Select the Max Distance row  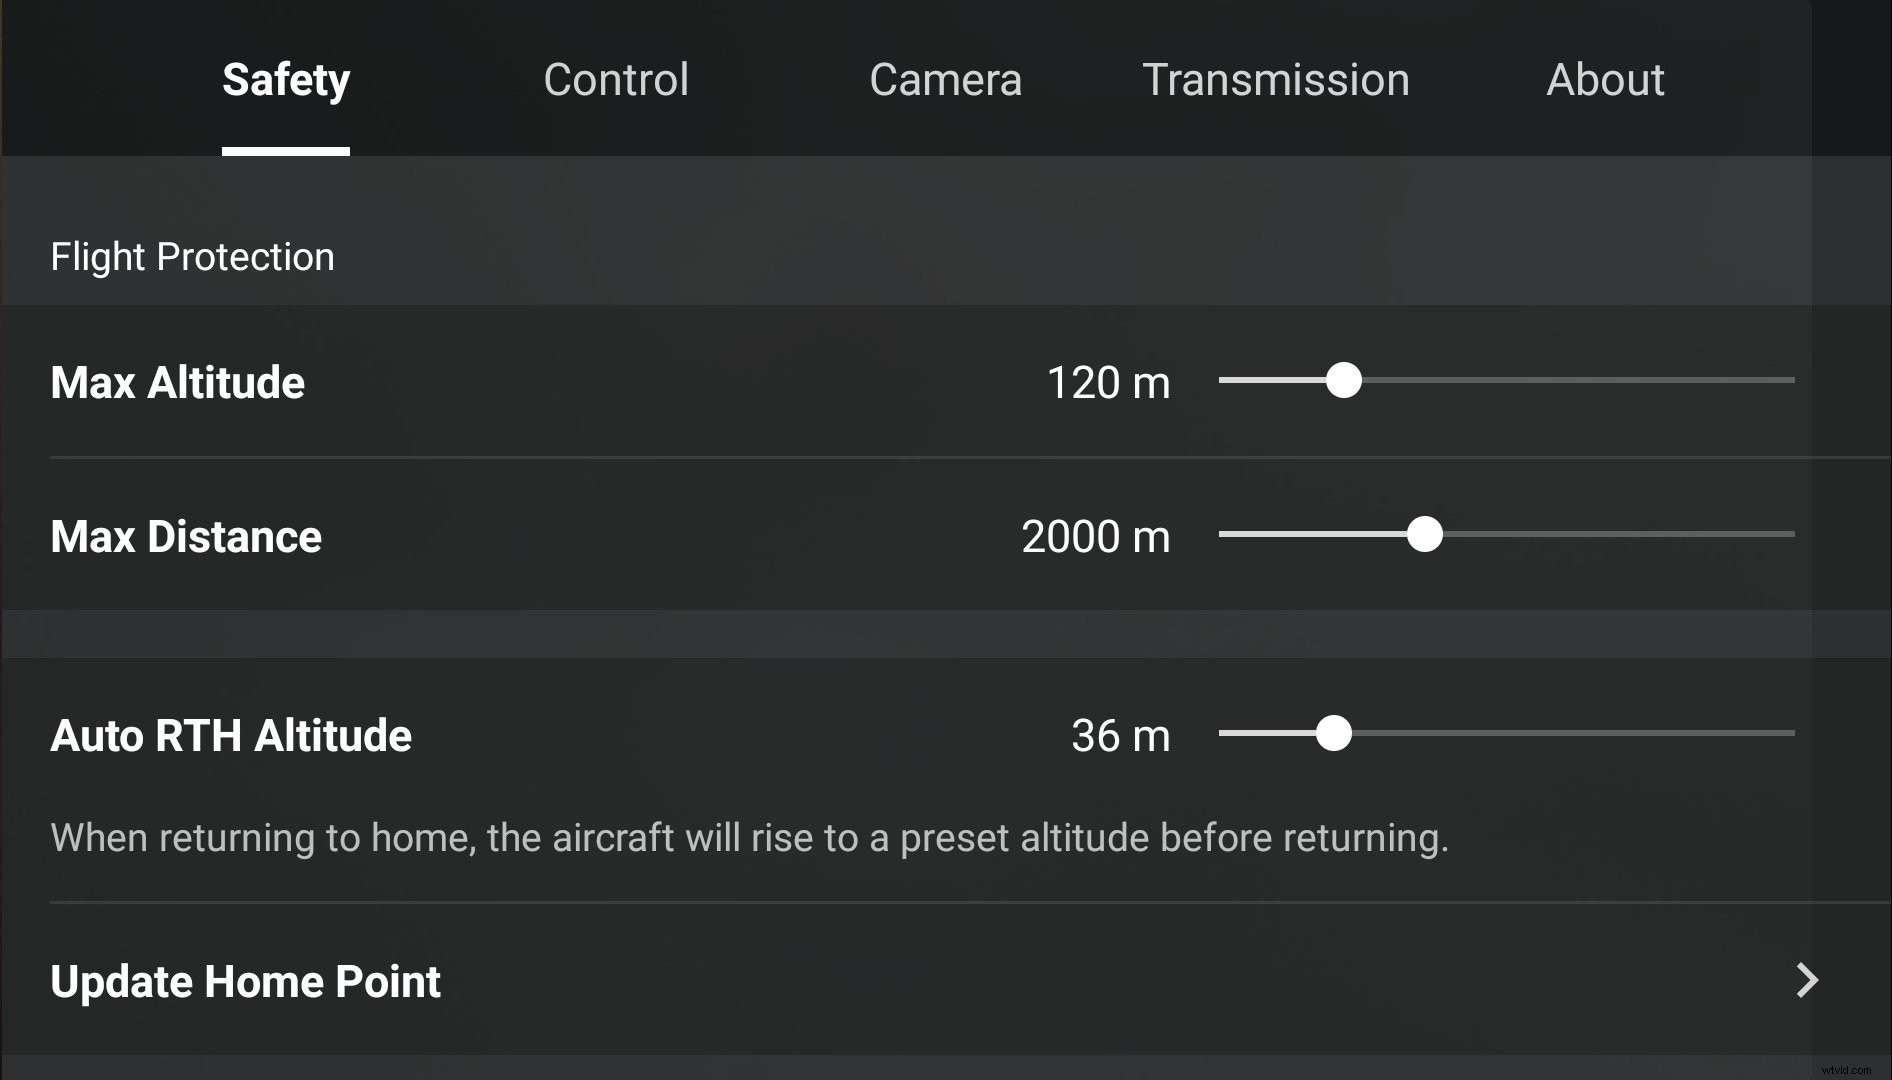pos(185,537)
